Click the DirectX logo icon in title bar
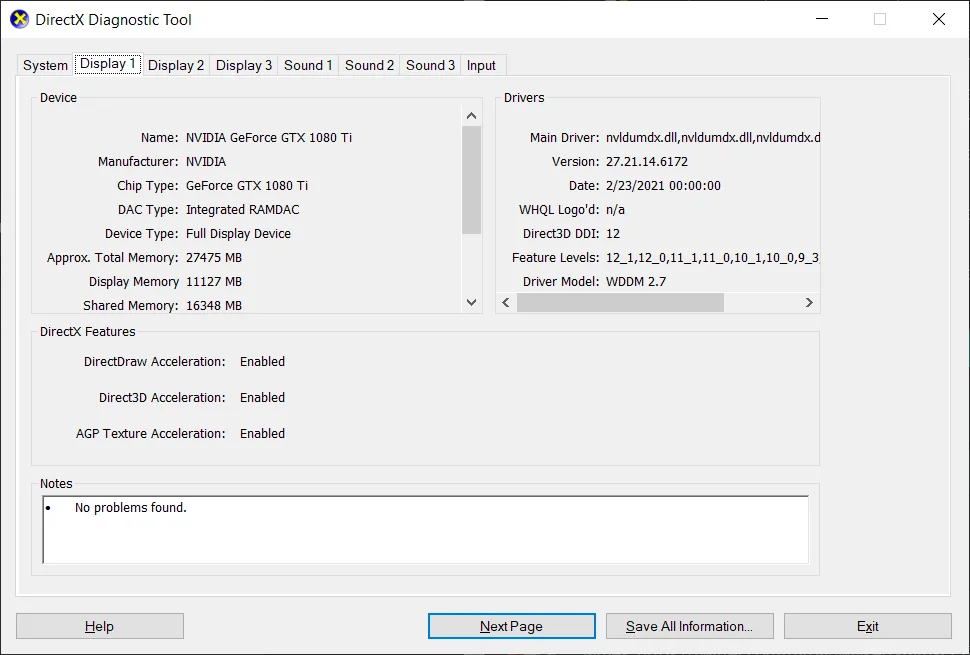Viewport: 970px width, 655px height. pyautogui.click(x=19, y=19)
